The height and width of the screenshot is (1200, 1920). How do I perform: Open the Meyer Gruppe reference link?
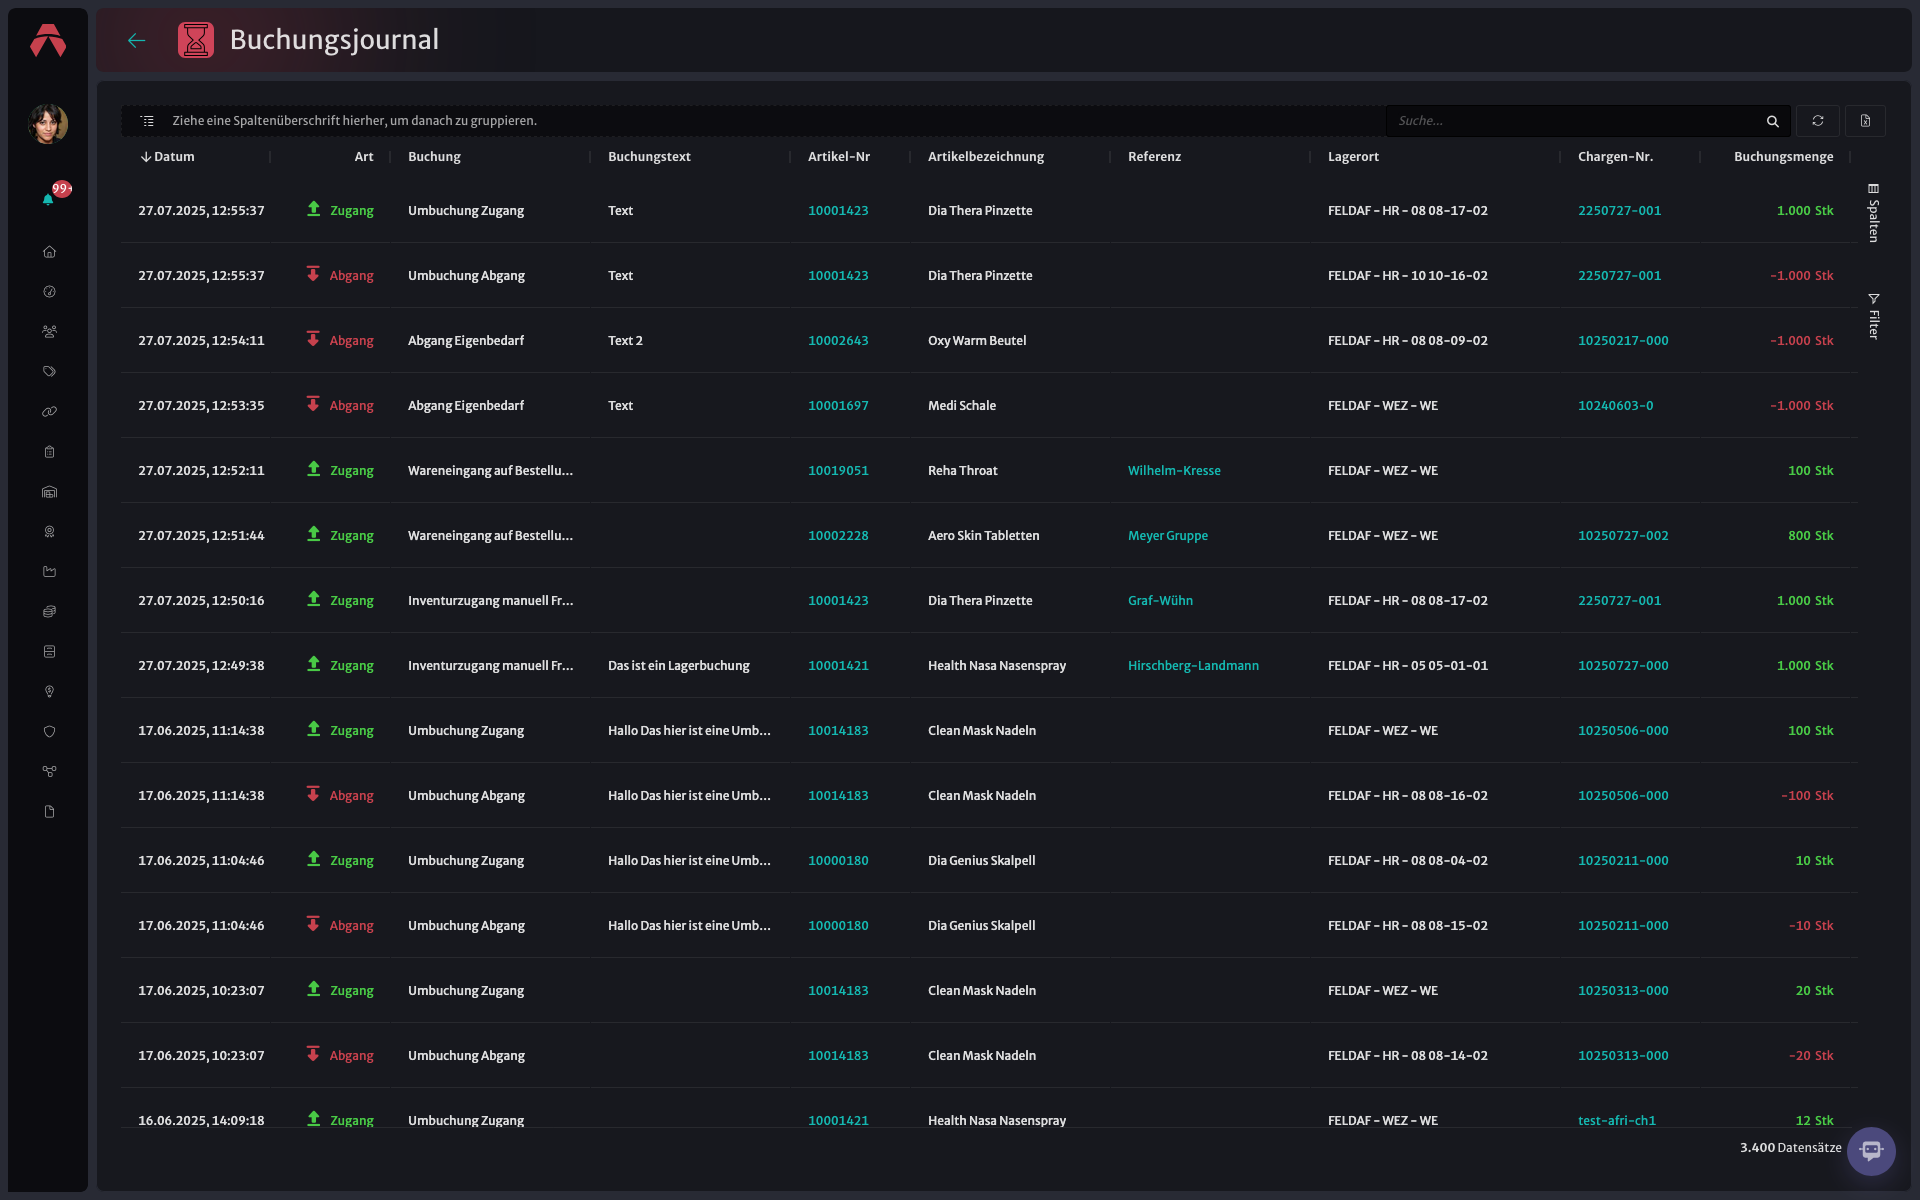1167,536
